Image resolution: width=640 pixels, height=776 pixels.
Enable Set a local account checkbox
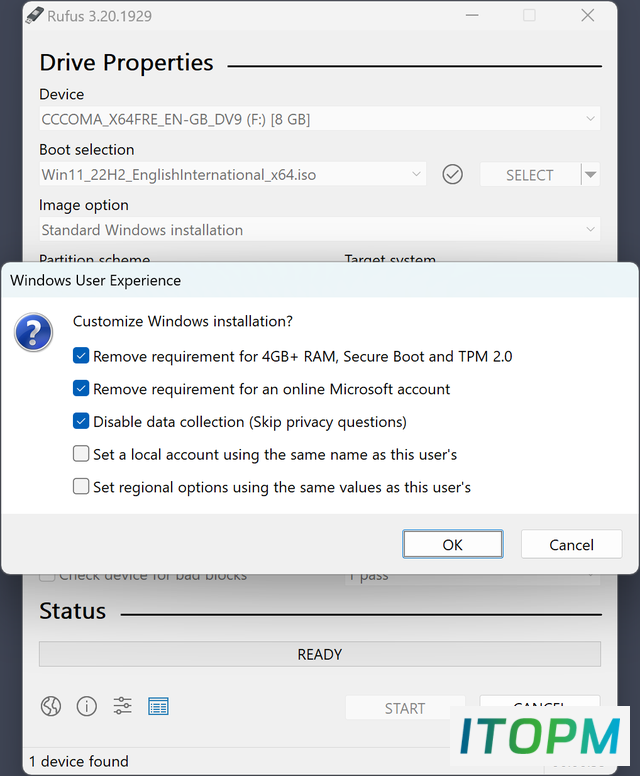click(x=81, y=454)
